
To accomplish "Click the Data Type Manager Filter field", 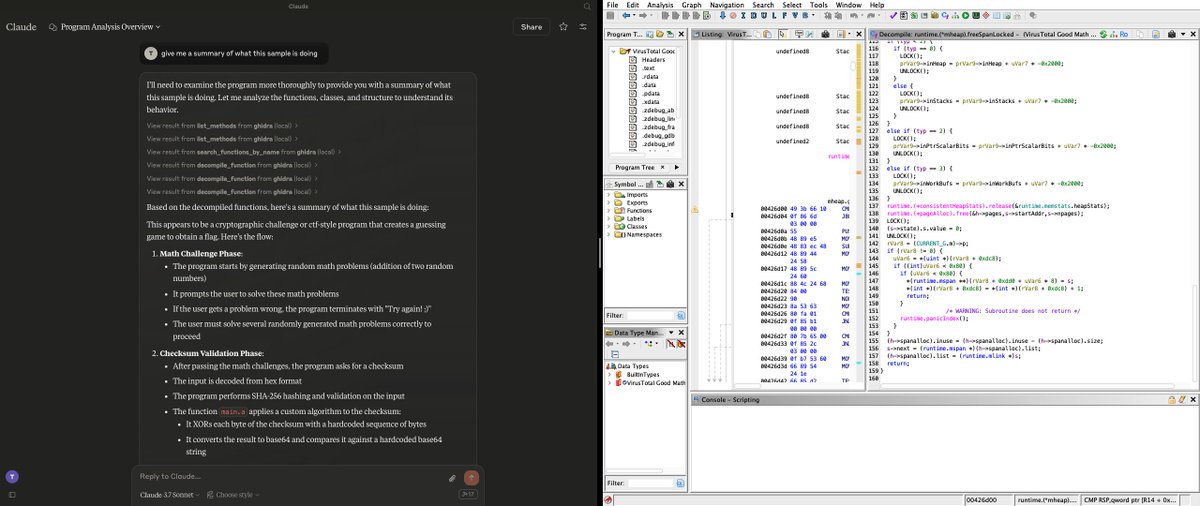I will coord(651,483).
